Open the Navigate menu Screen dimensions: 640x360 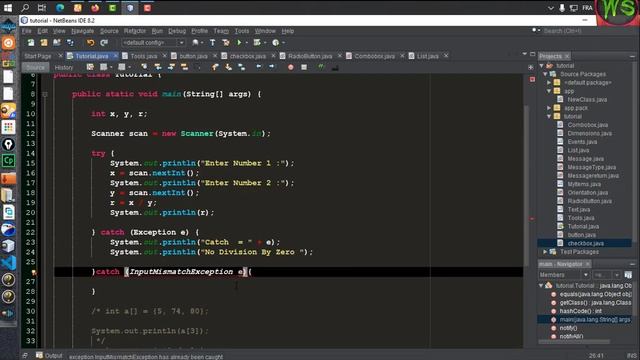click(x=82, y=31)
